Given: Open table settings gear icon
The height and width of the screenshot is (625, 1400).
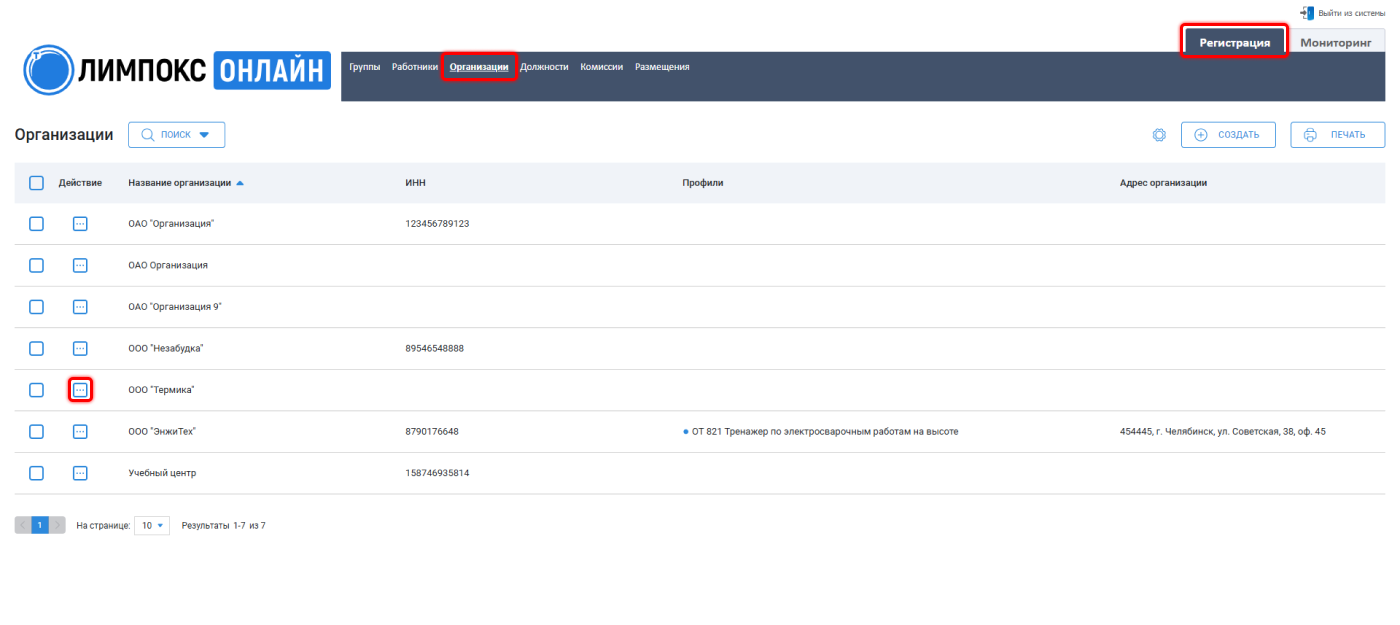Looking at the screenshot, I should pos(1160,135).
